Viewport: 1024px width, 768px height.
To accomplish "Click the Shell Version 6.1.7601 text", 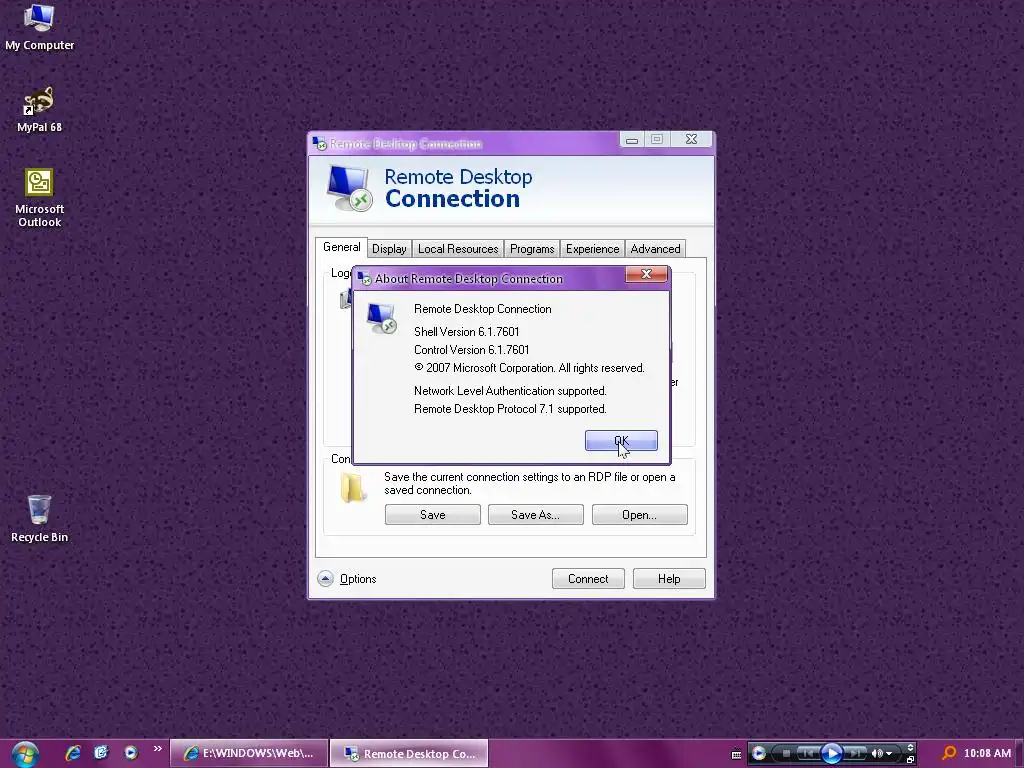I will [x=466, y=332].
